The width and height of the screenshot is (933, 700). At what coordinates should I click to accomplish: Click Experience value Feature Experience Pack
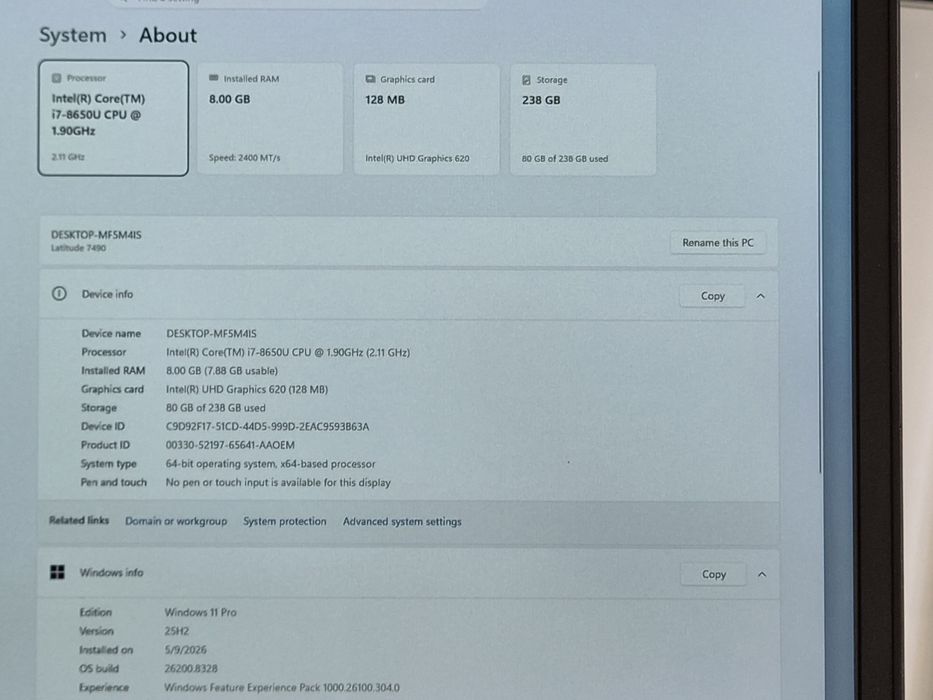point(282,688)
